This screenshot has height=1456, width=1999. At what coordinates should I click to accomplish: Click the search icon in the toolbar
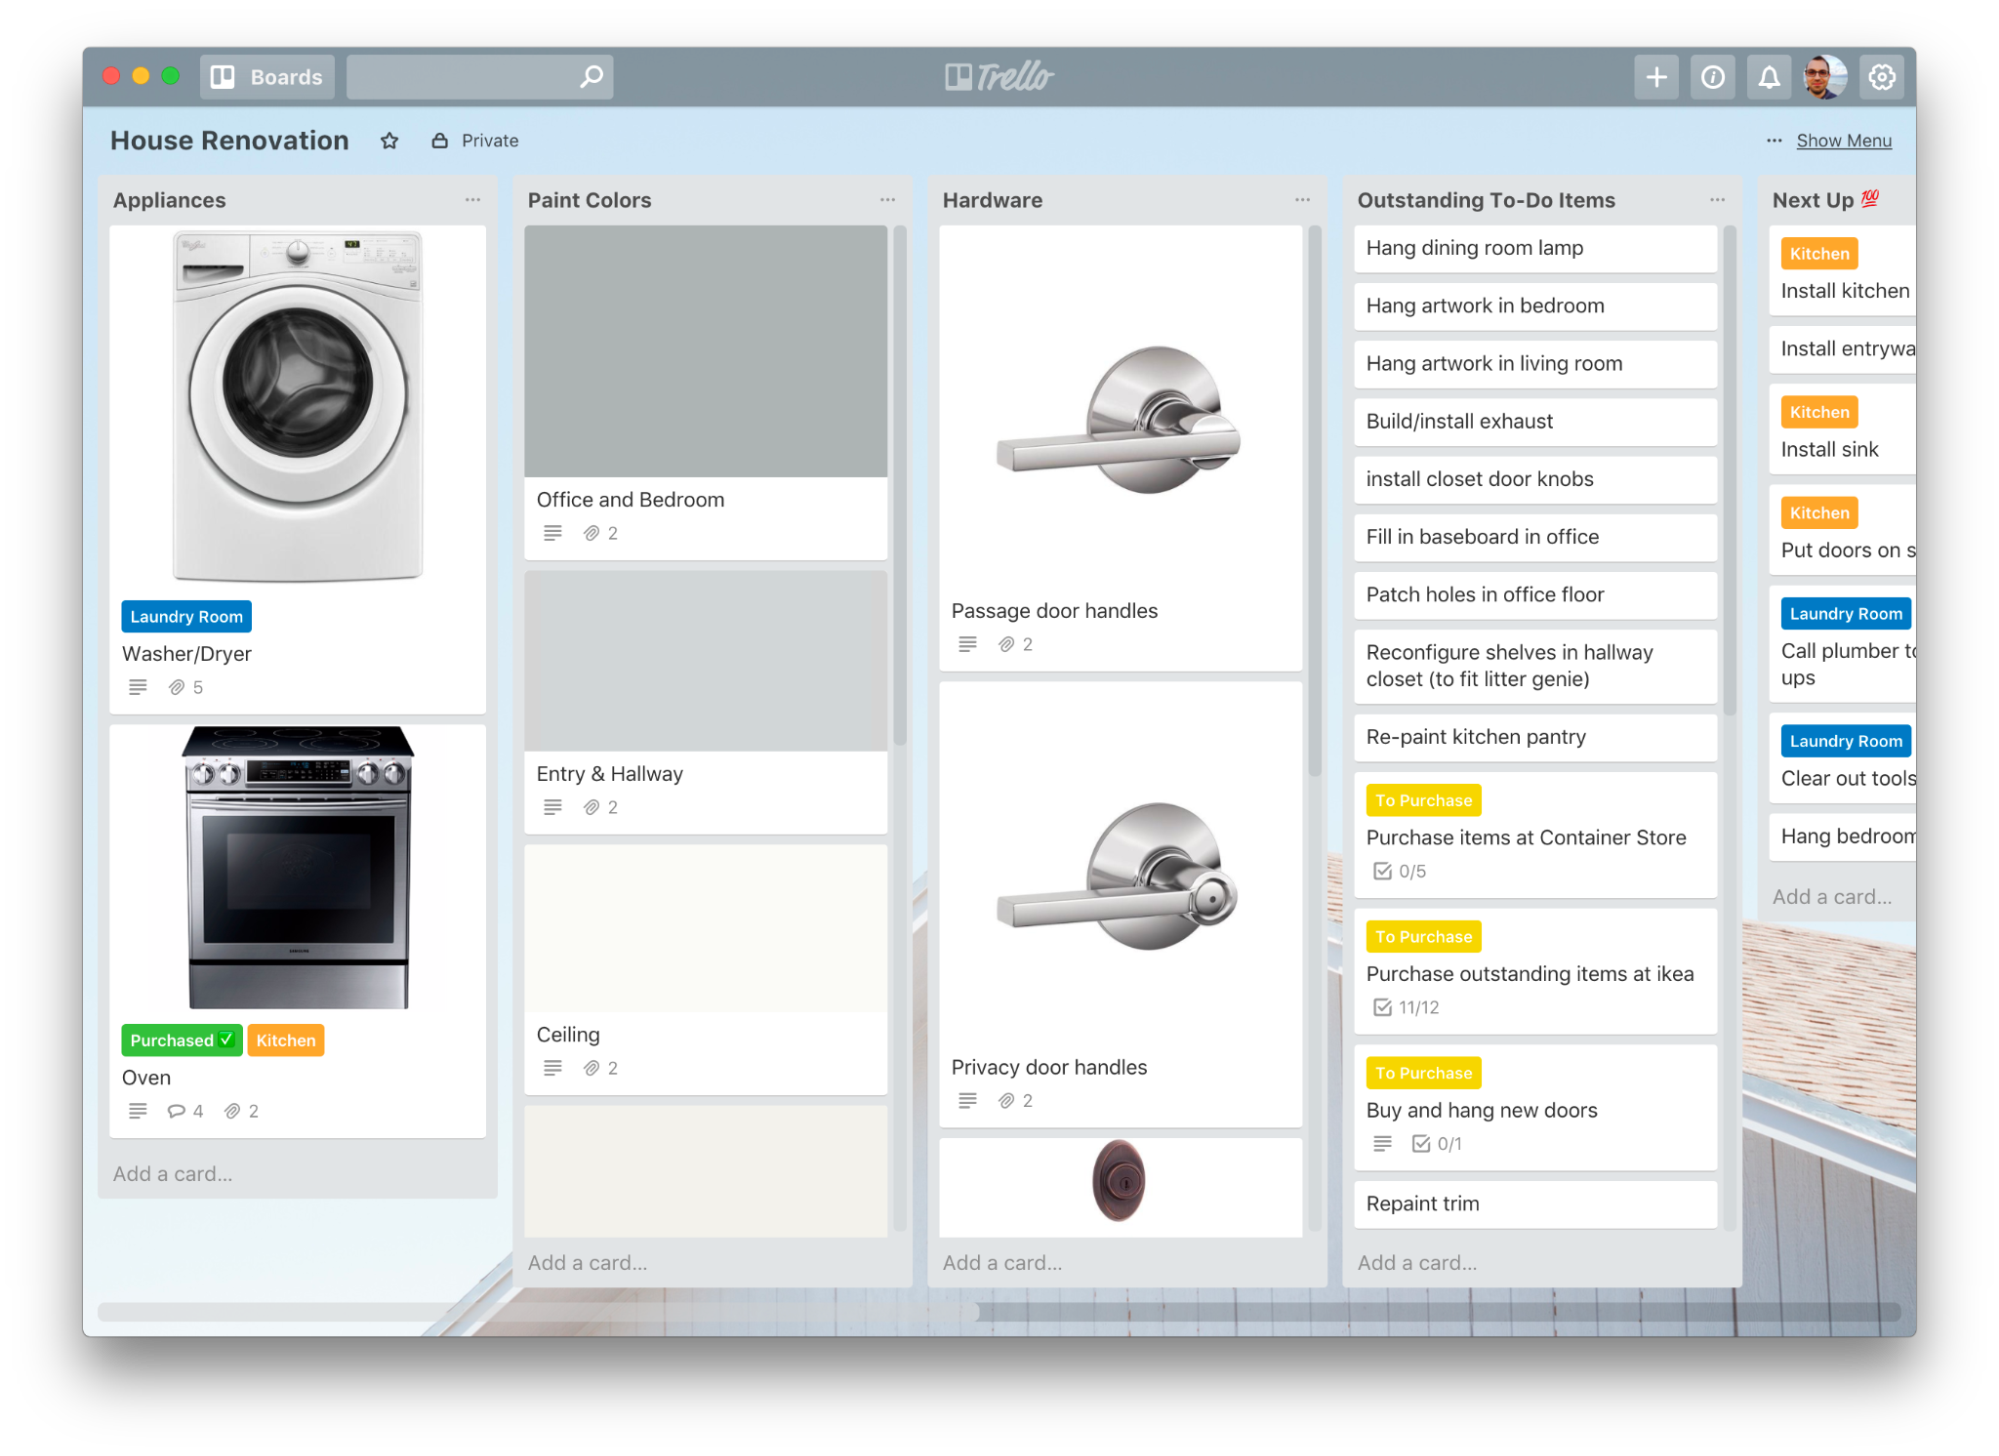click(588, 75)
